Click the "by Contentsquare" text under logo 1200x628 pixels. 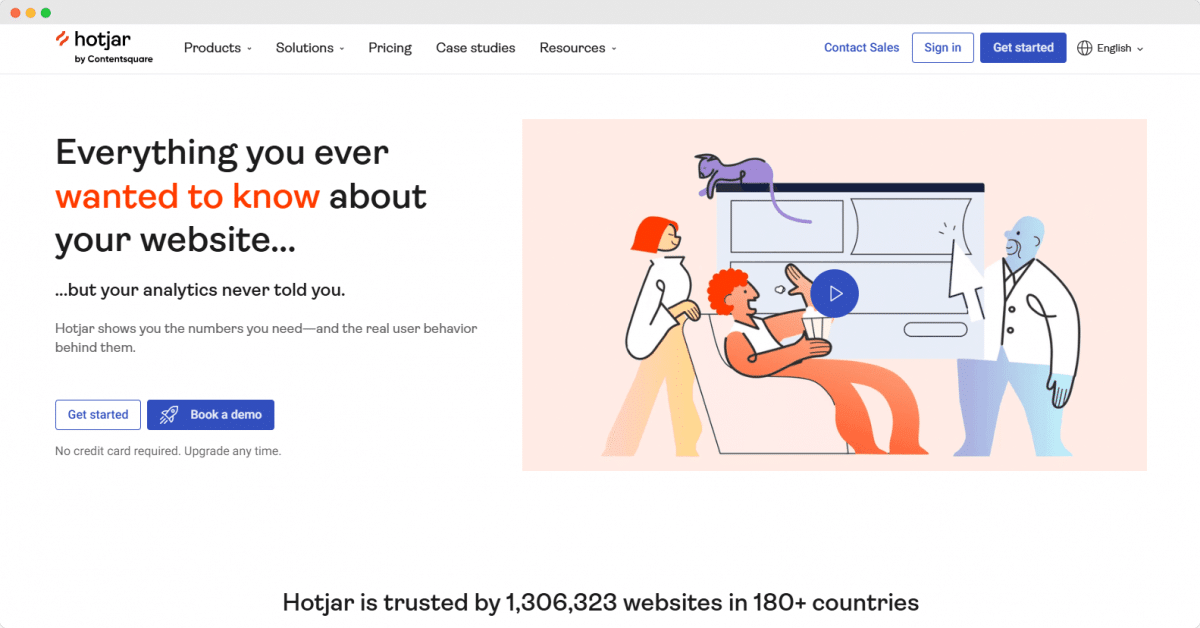point(114,59)
